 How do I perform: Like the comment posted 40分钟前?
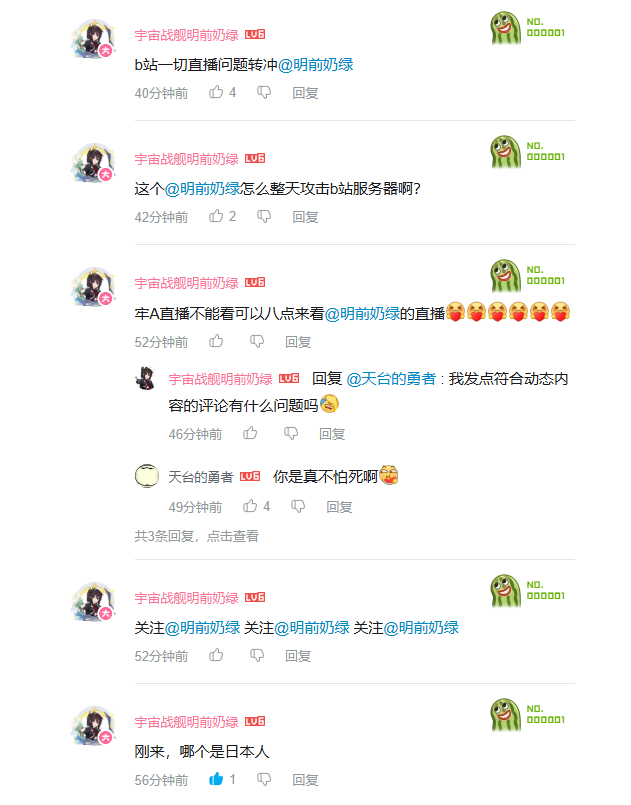(216, 92)
